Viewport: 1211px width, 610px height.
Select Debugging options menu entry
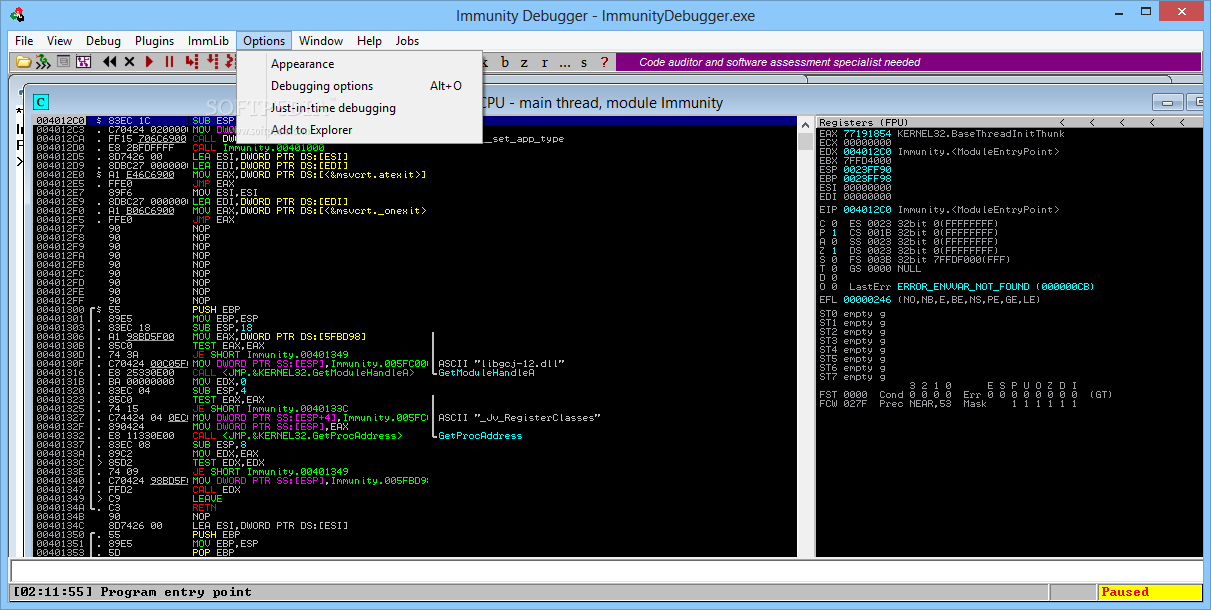[x=360, y=86]
